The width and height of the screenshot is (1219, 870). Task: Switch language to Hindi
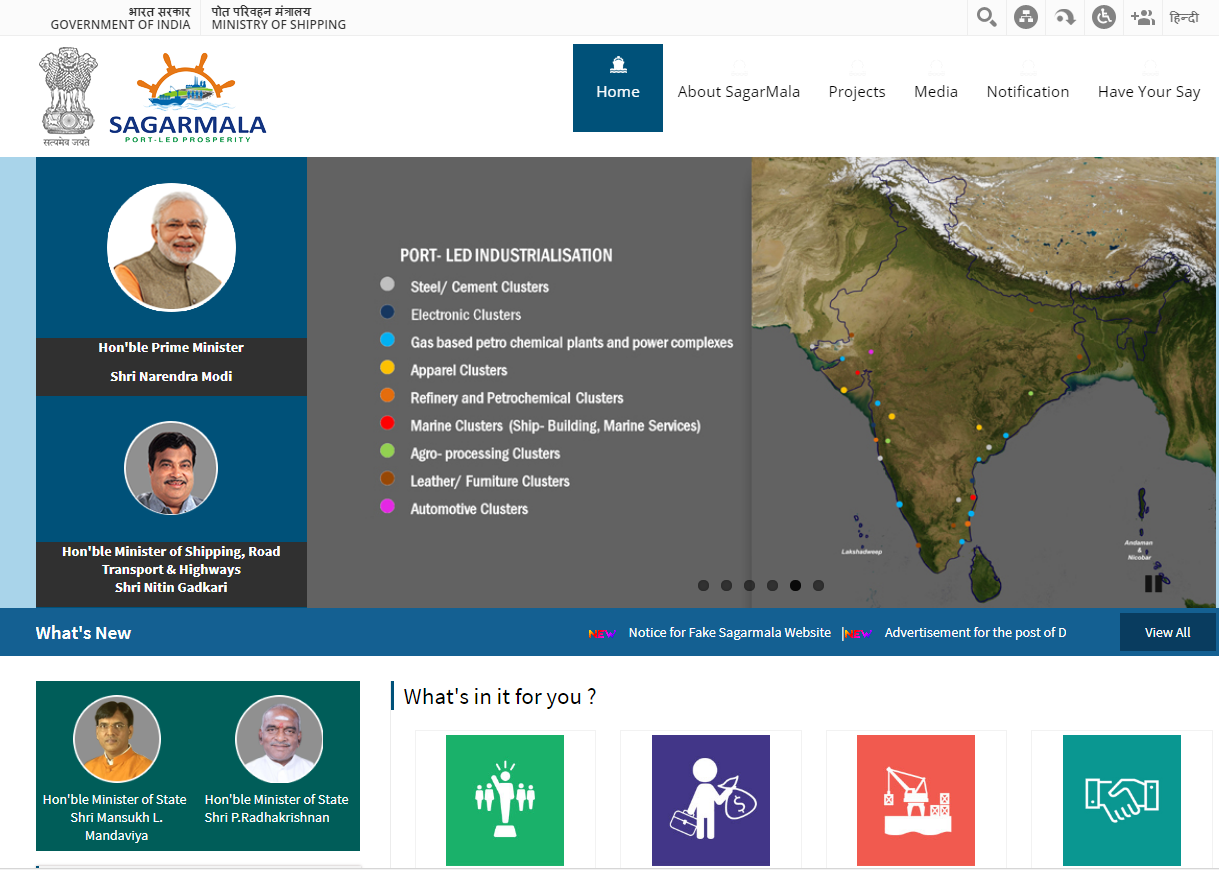click(1184, 17)
